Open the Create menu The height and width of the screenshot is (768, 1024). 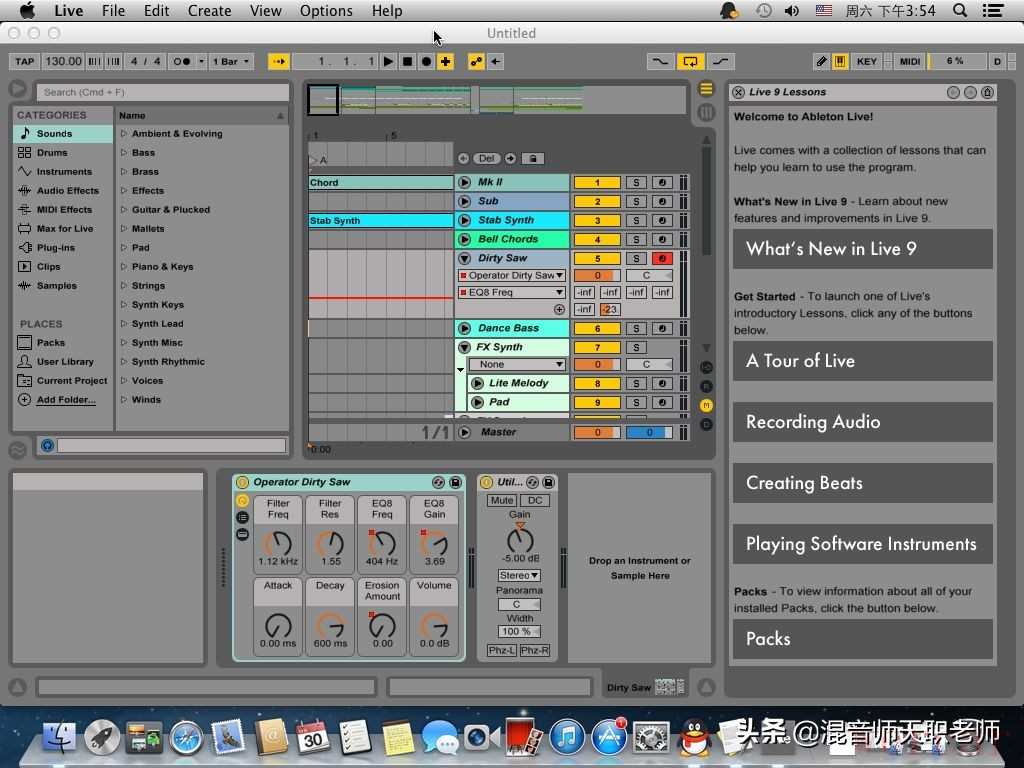[209, 11]
